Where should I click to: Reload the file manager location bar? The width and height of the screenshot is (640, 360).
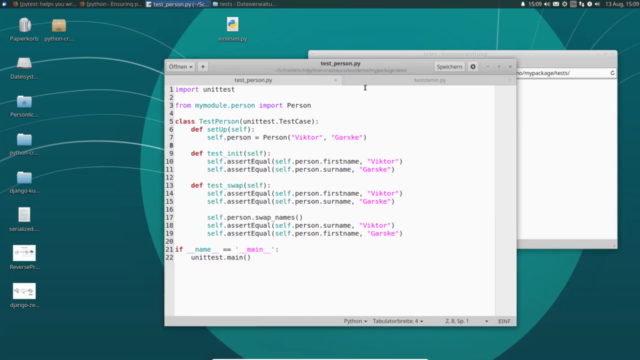coord(612,73)
